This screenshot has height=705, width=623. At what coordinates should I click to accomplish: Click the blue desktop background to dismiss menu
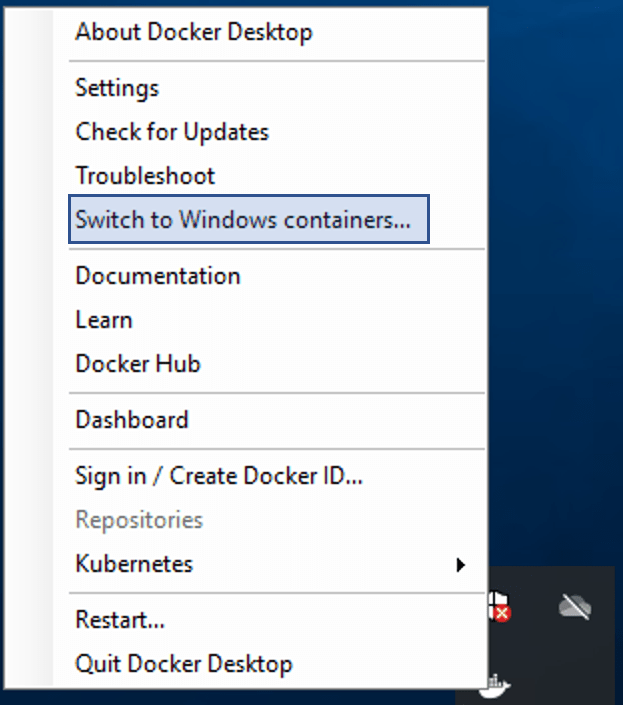point(555,270)
